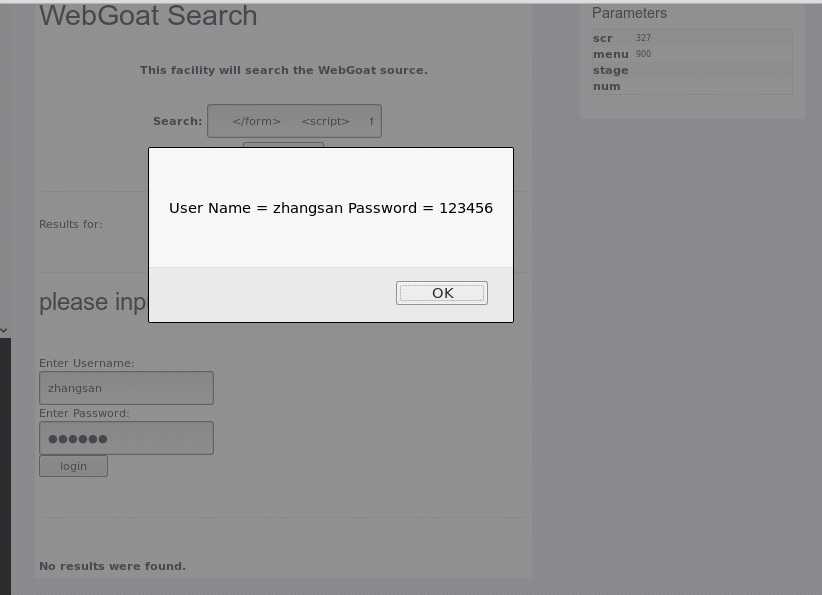This screenshot has height=595, width=822.
Task: Click the 'Search:' label
Action: (x=178, y=121)
